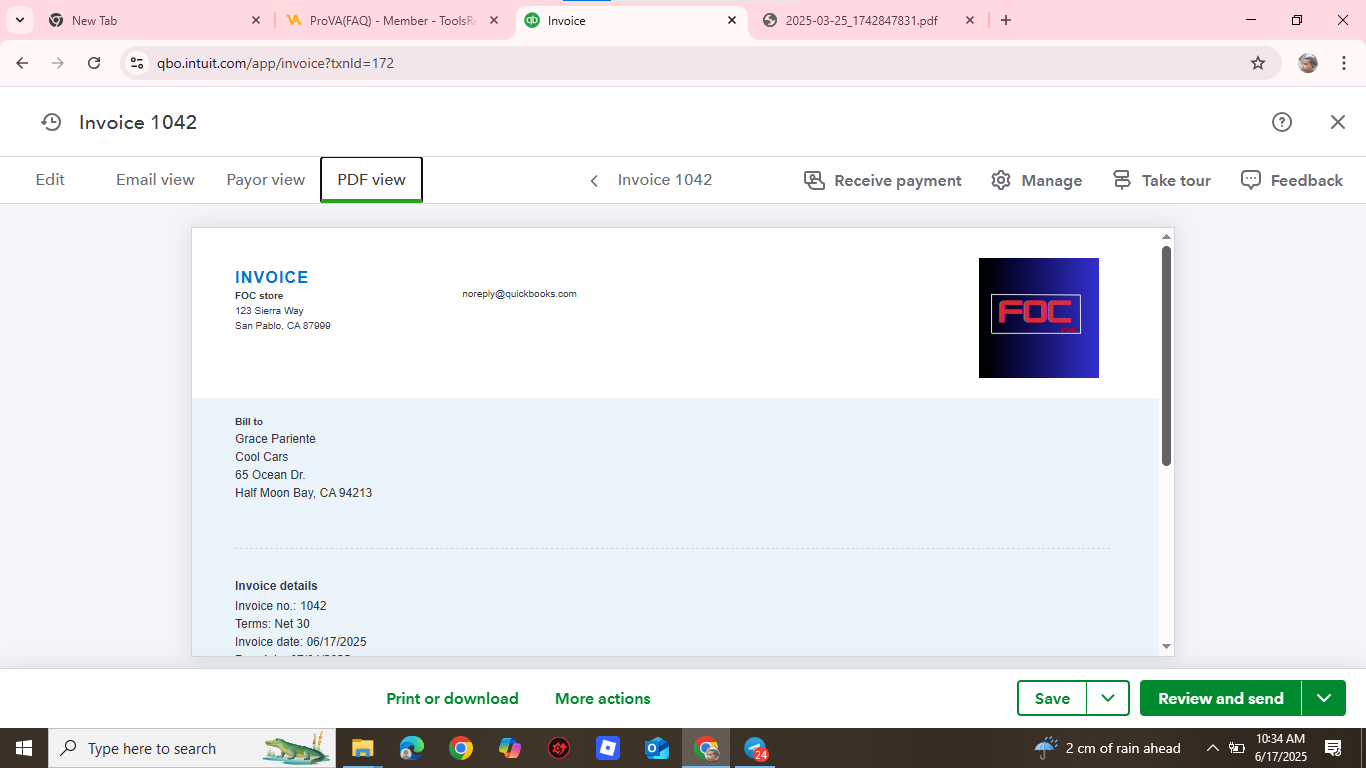Switch to the New Tab browser tab
Viewport: 1366px width, 768px height.
pyautogui.click(x=155, y=20)
